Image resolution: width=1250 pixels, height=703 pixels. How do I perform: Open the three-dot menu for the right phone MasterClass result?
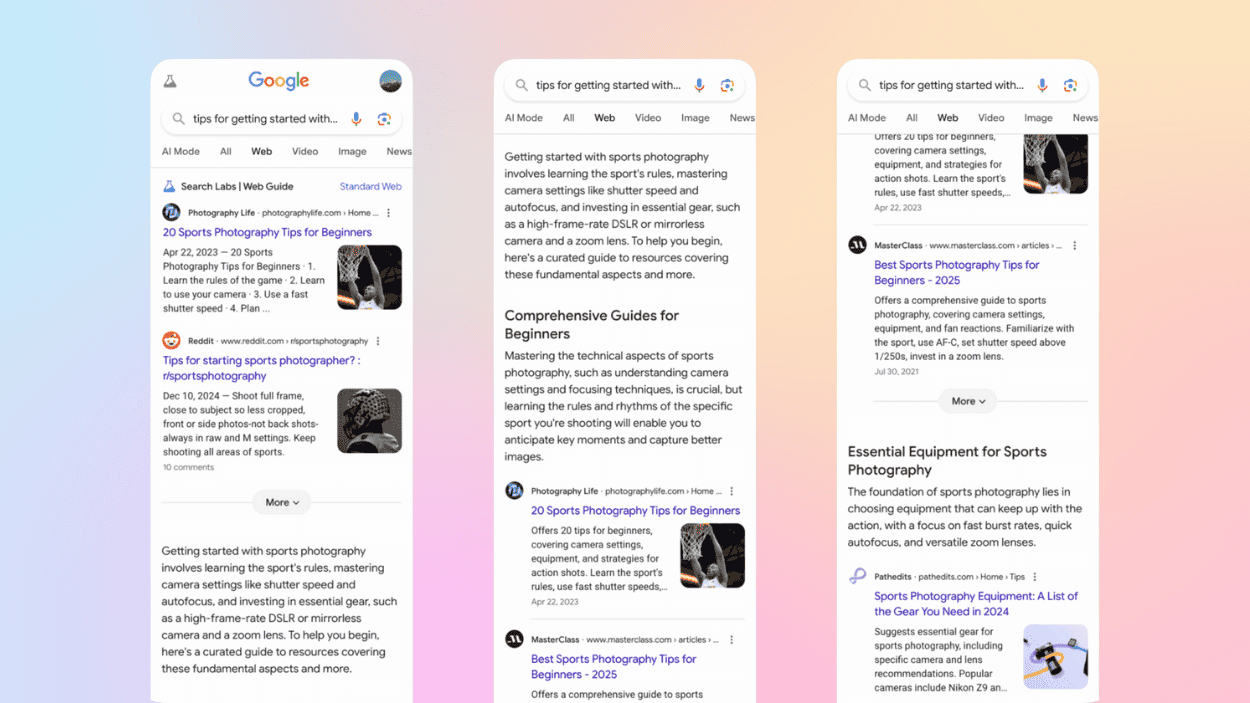[1075, 246]
